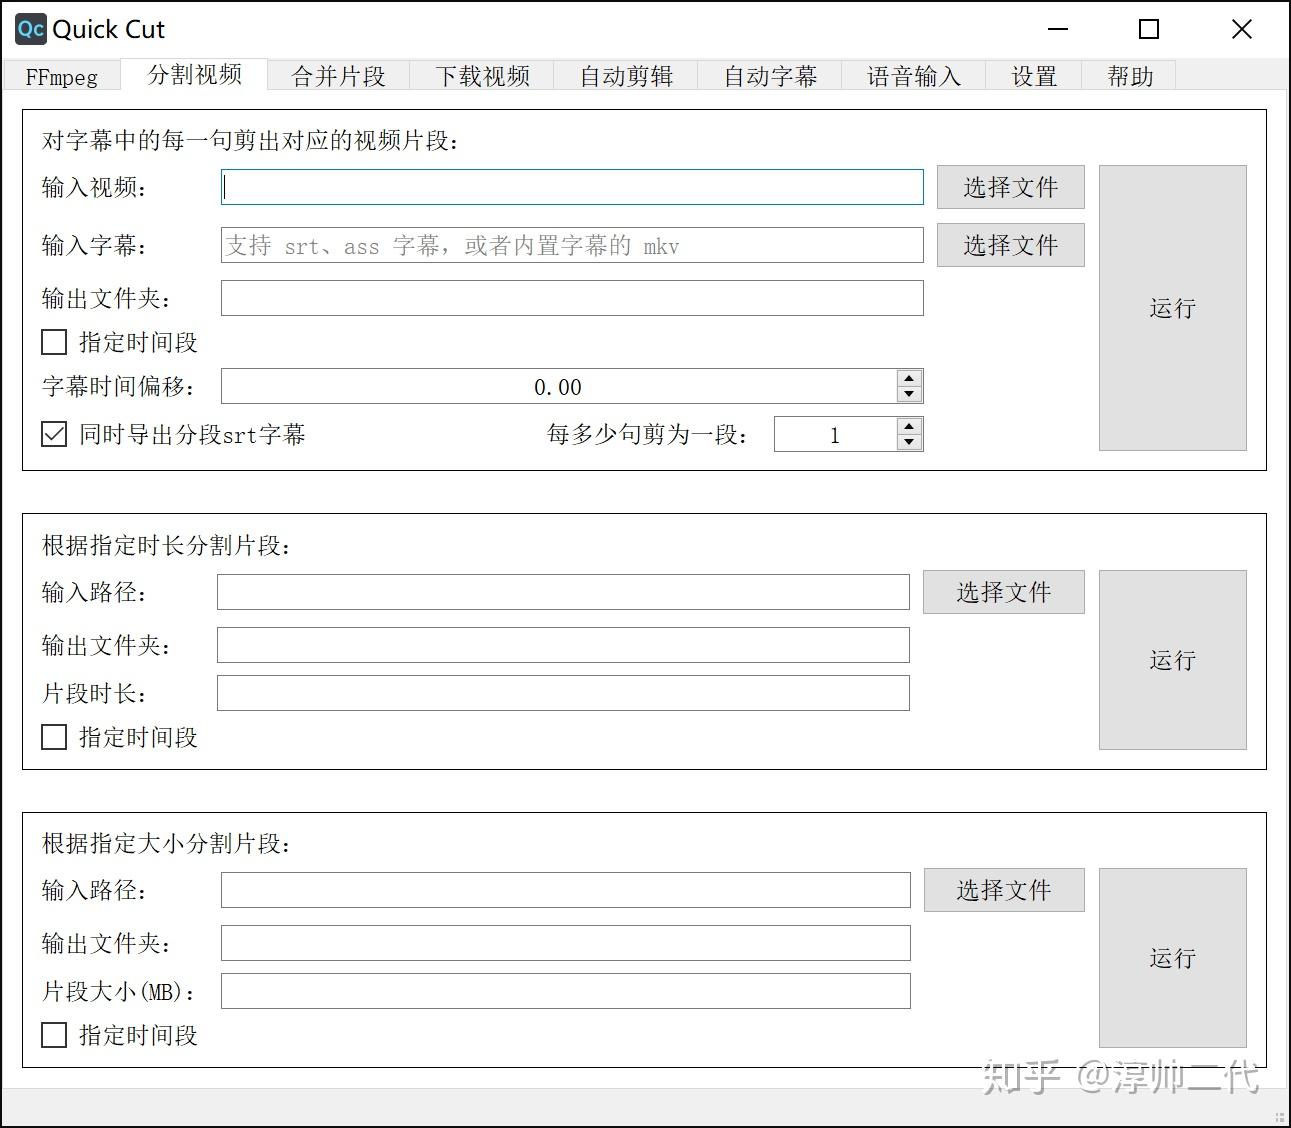
Task: Enable 指定时间段 in the subtitle-cut section
Action: click(53, 342)
